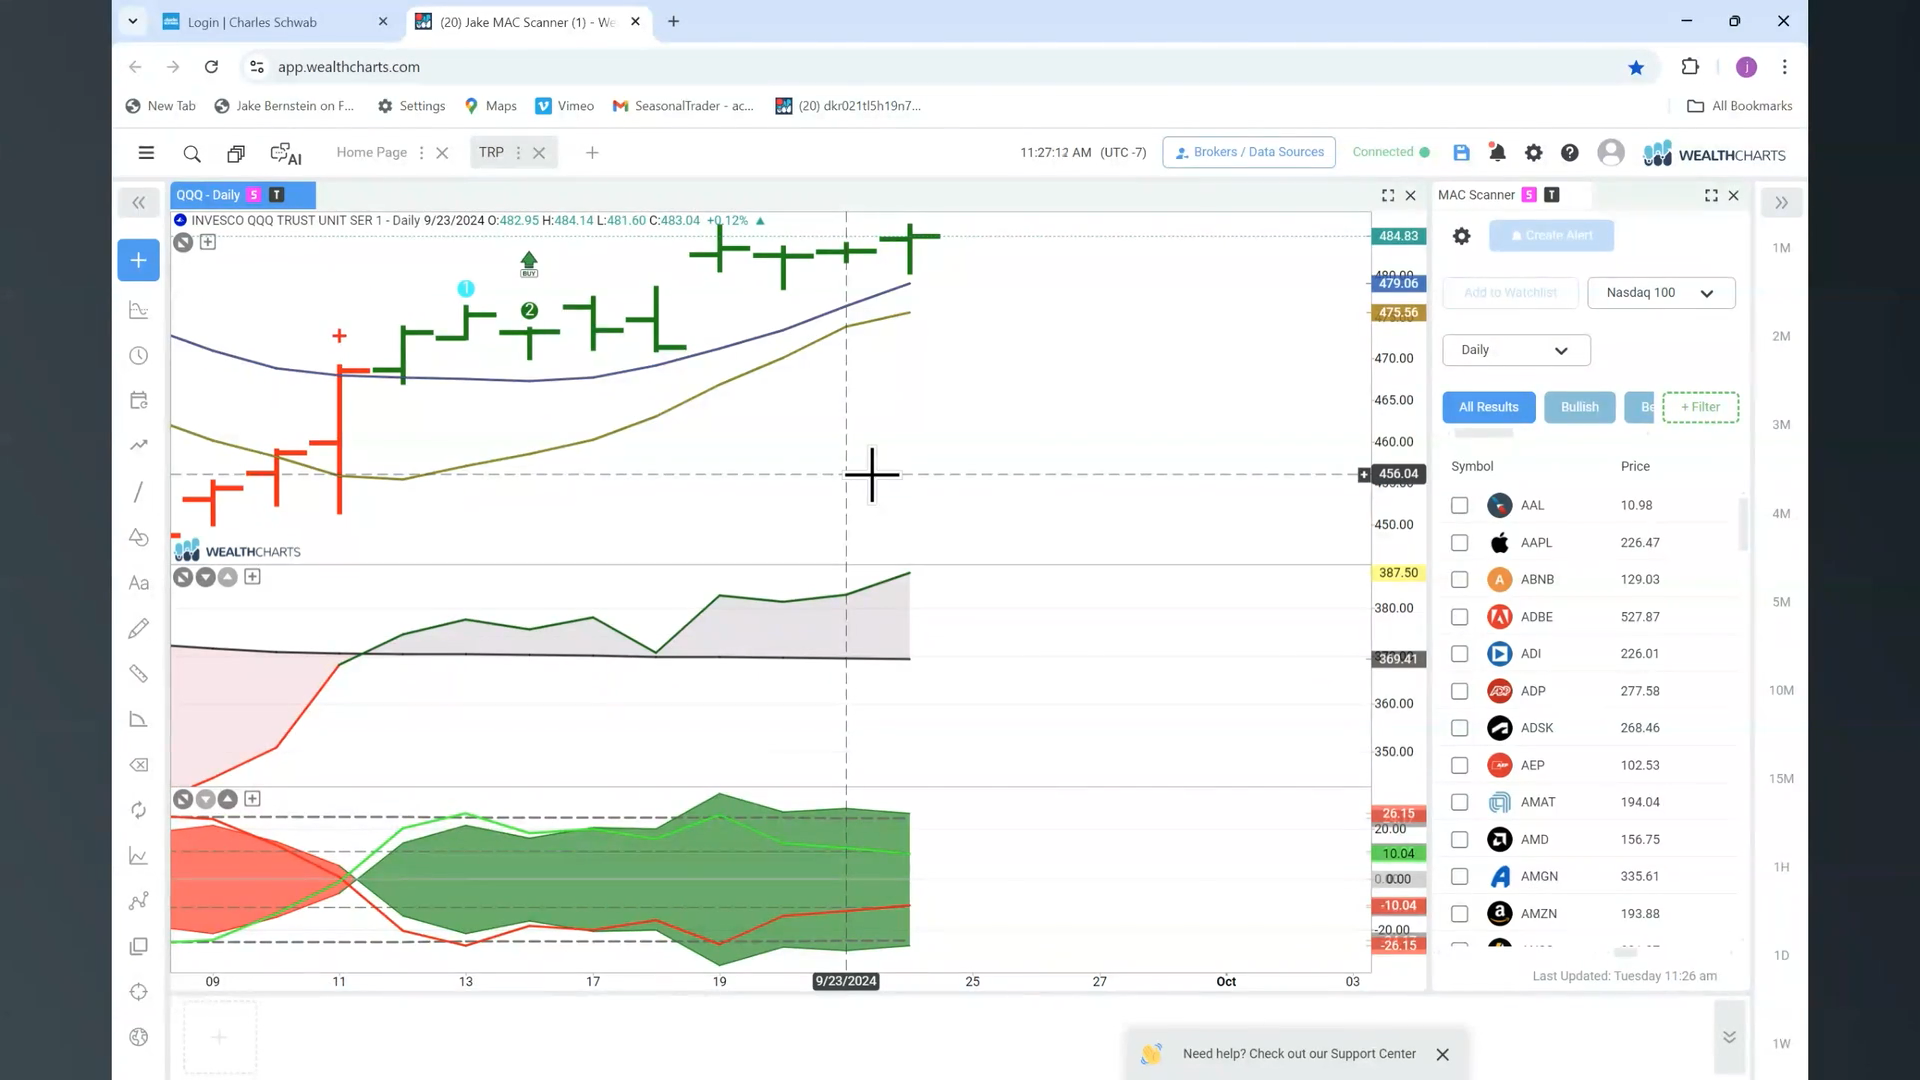Screen dimensions: 1920x1080
Task: Click the blue add plus tool button
Action: pos(138,260)
